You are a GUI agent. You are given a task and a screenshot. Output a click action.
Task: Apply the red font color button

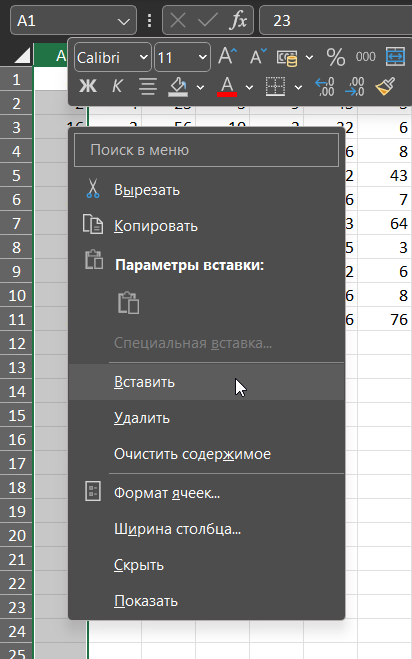[227, 87]
